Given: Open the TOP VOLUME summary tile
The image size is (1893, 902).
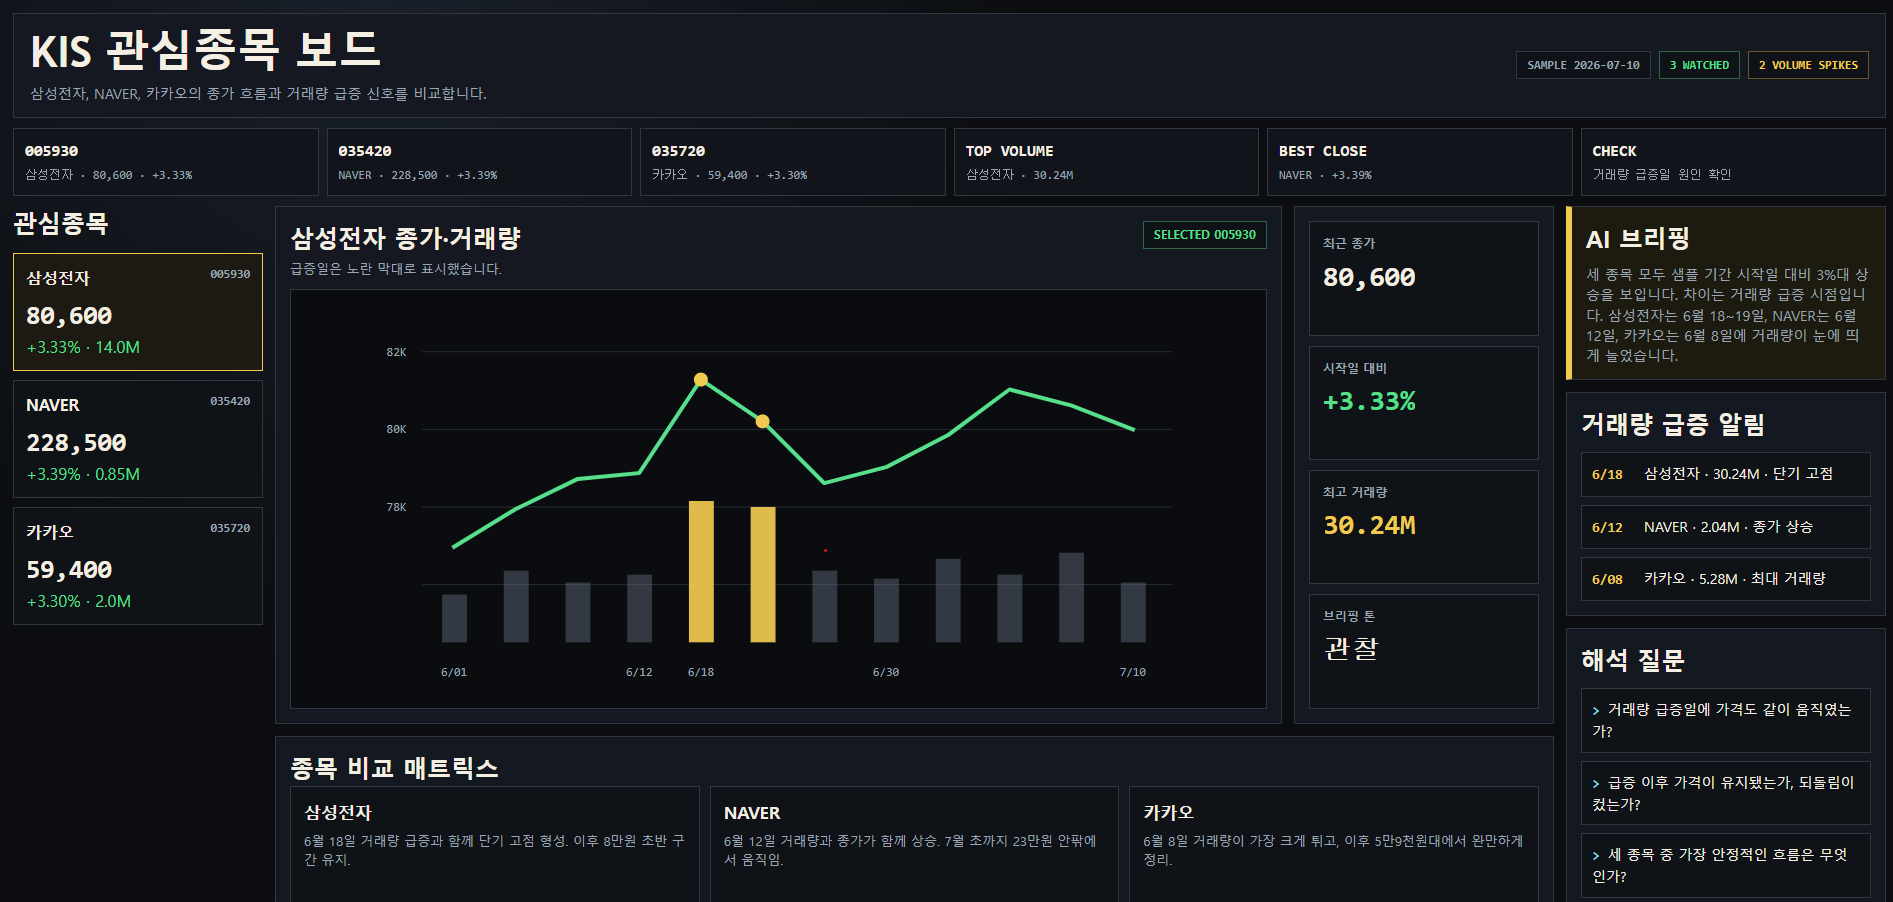Looking at the screenshot, I should click(1106, 162).
